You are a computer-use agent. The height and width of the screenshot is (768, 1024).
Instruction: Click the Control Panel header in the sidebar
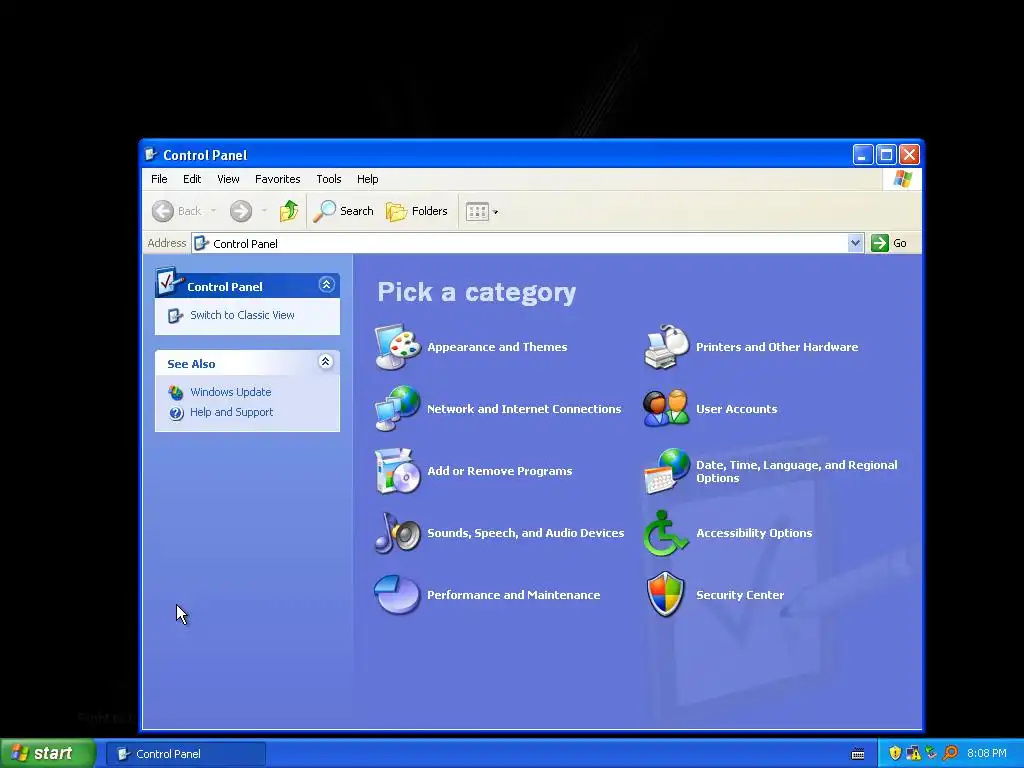point(248,285)
